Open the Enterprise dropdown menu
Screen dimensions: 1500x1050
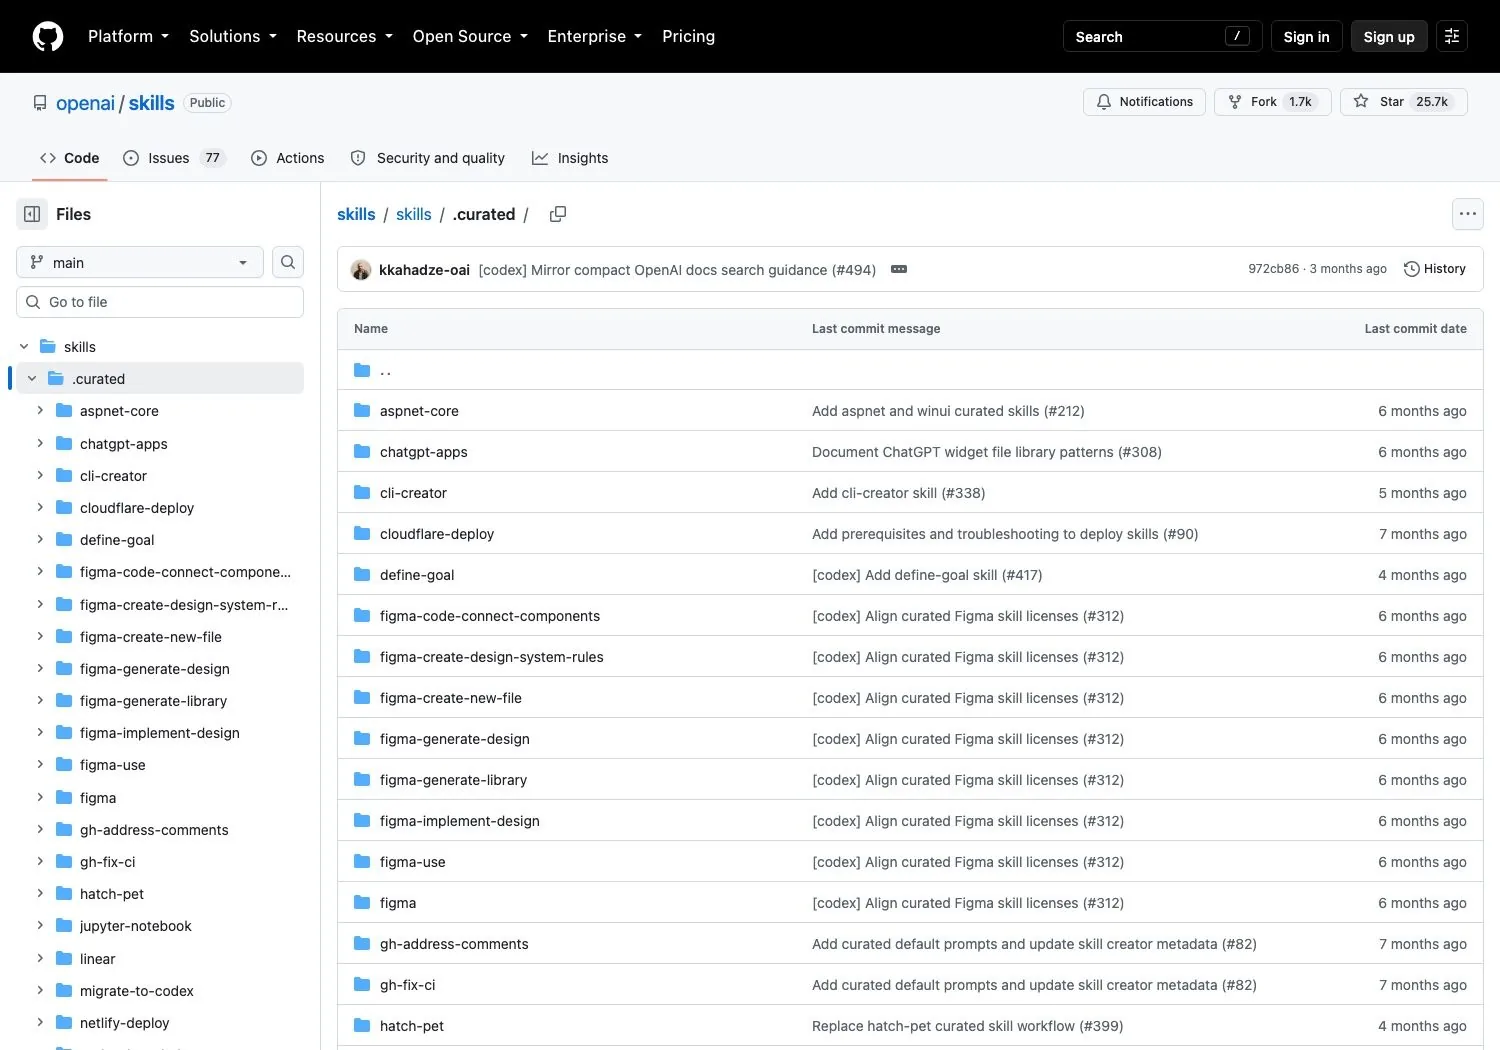point(595,37)
